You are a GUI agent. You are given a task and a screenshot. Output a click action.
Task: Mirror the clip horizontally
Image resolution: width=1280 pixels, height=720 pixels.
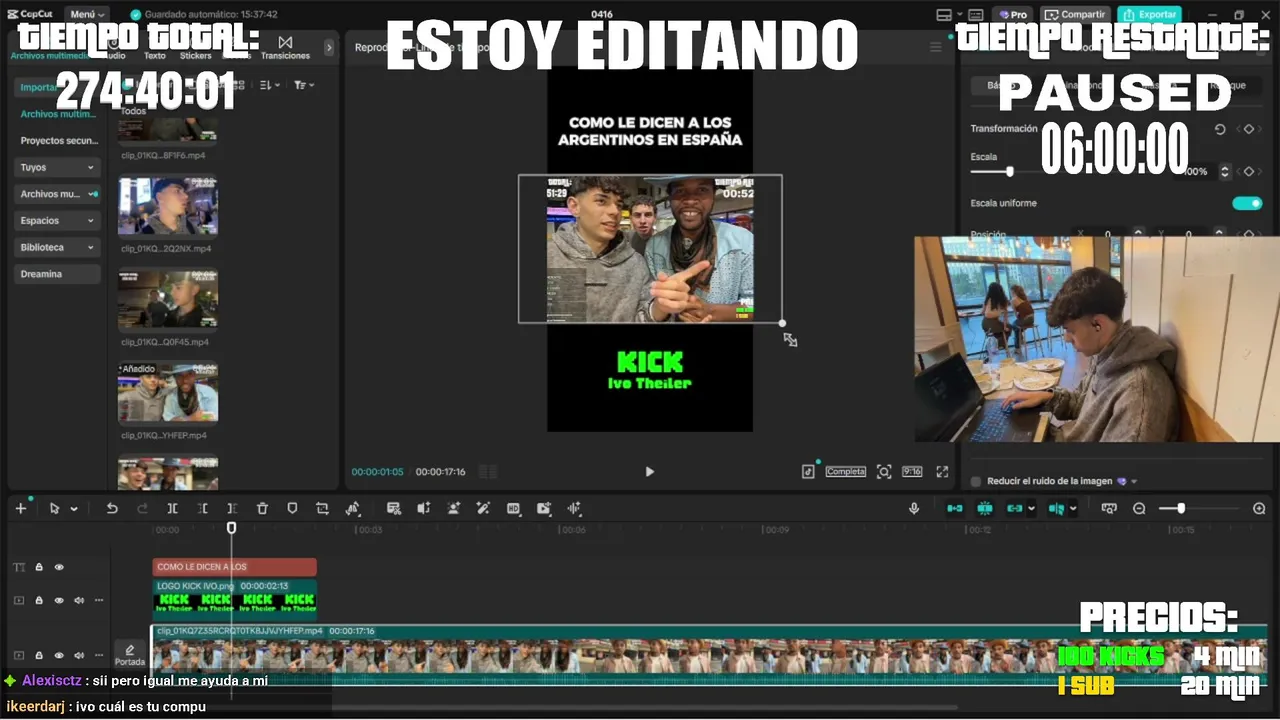tap(352, 508)
